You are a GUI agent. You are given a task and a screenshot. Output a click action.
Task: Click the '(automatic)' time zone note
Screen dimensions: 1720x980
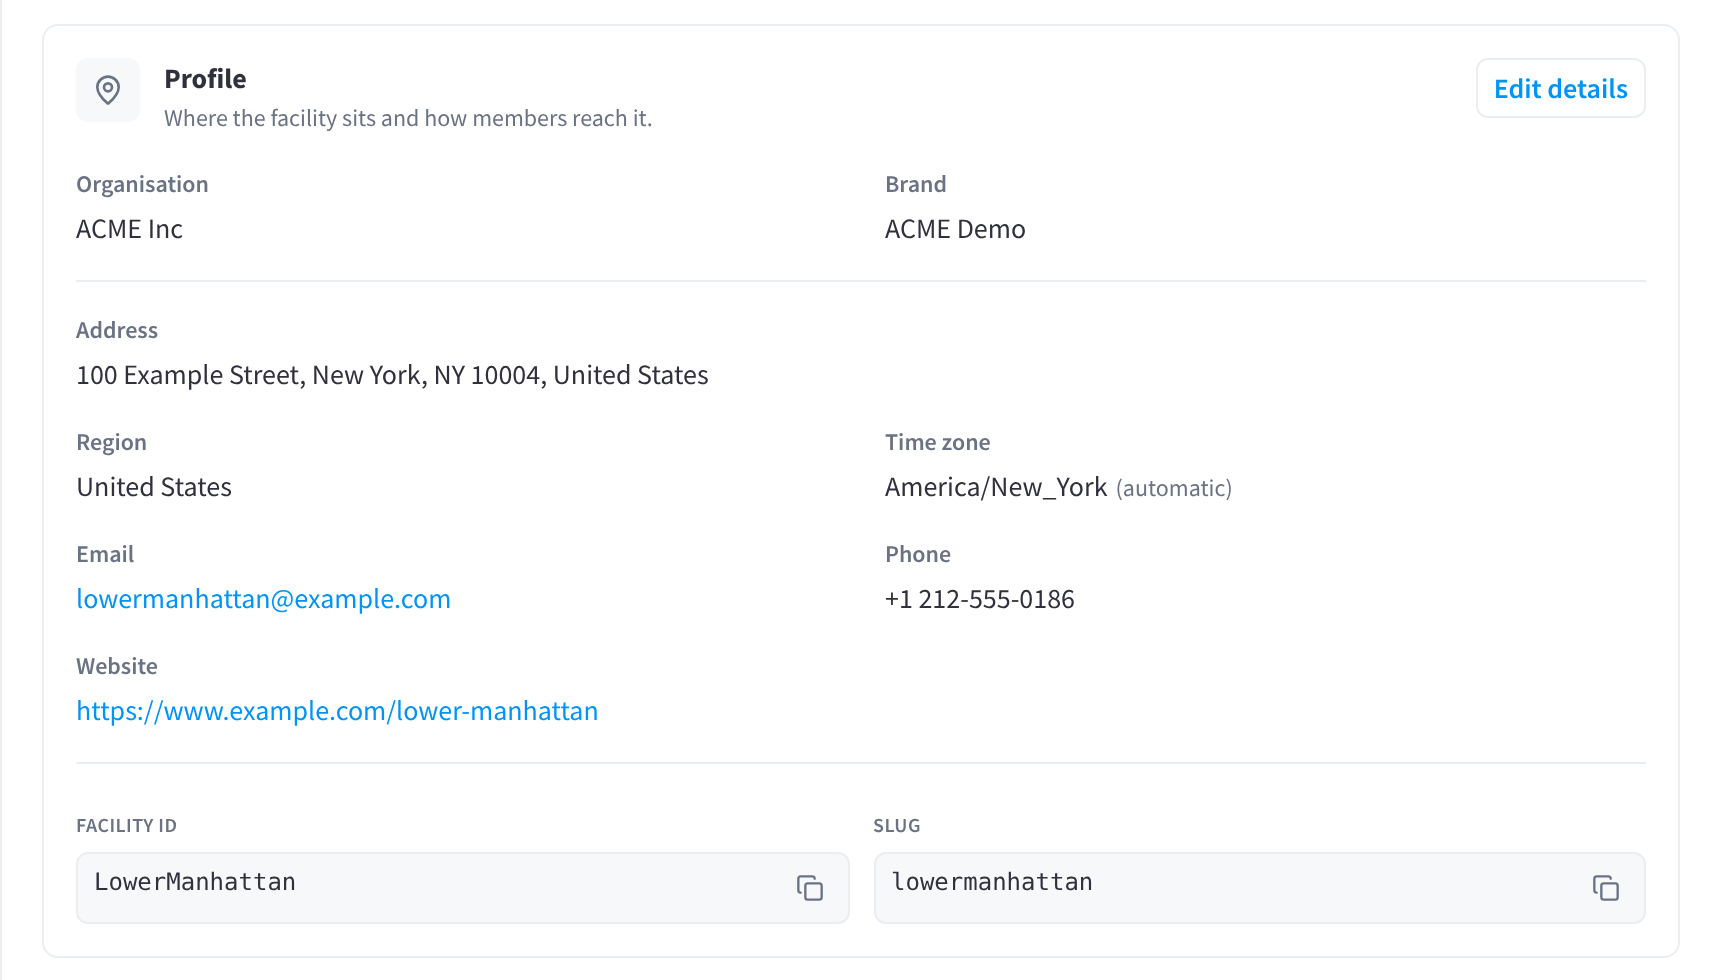pyautogui.click(x=1174, y=488)
